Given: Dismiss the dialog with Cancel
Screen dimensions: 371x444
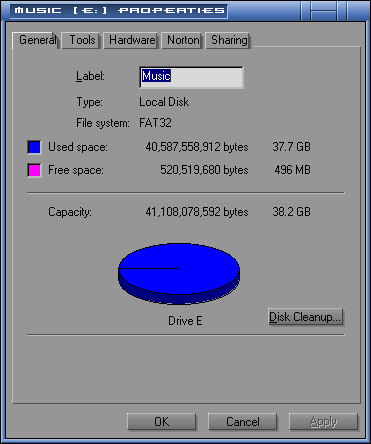Looking at the screenshot, I should (x=243, y=422).
